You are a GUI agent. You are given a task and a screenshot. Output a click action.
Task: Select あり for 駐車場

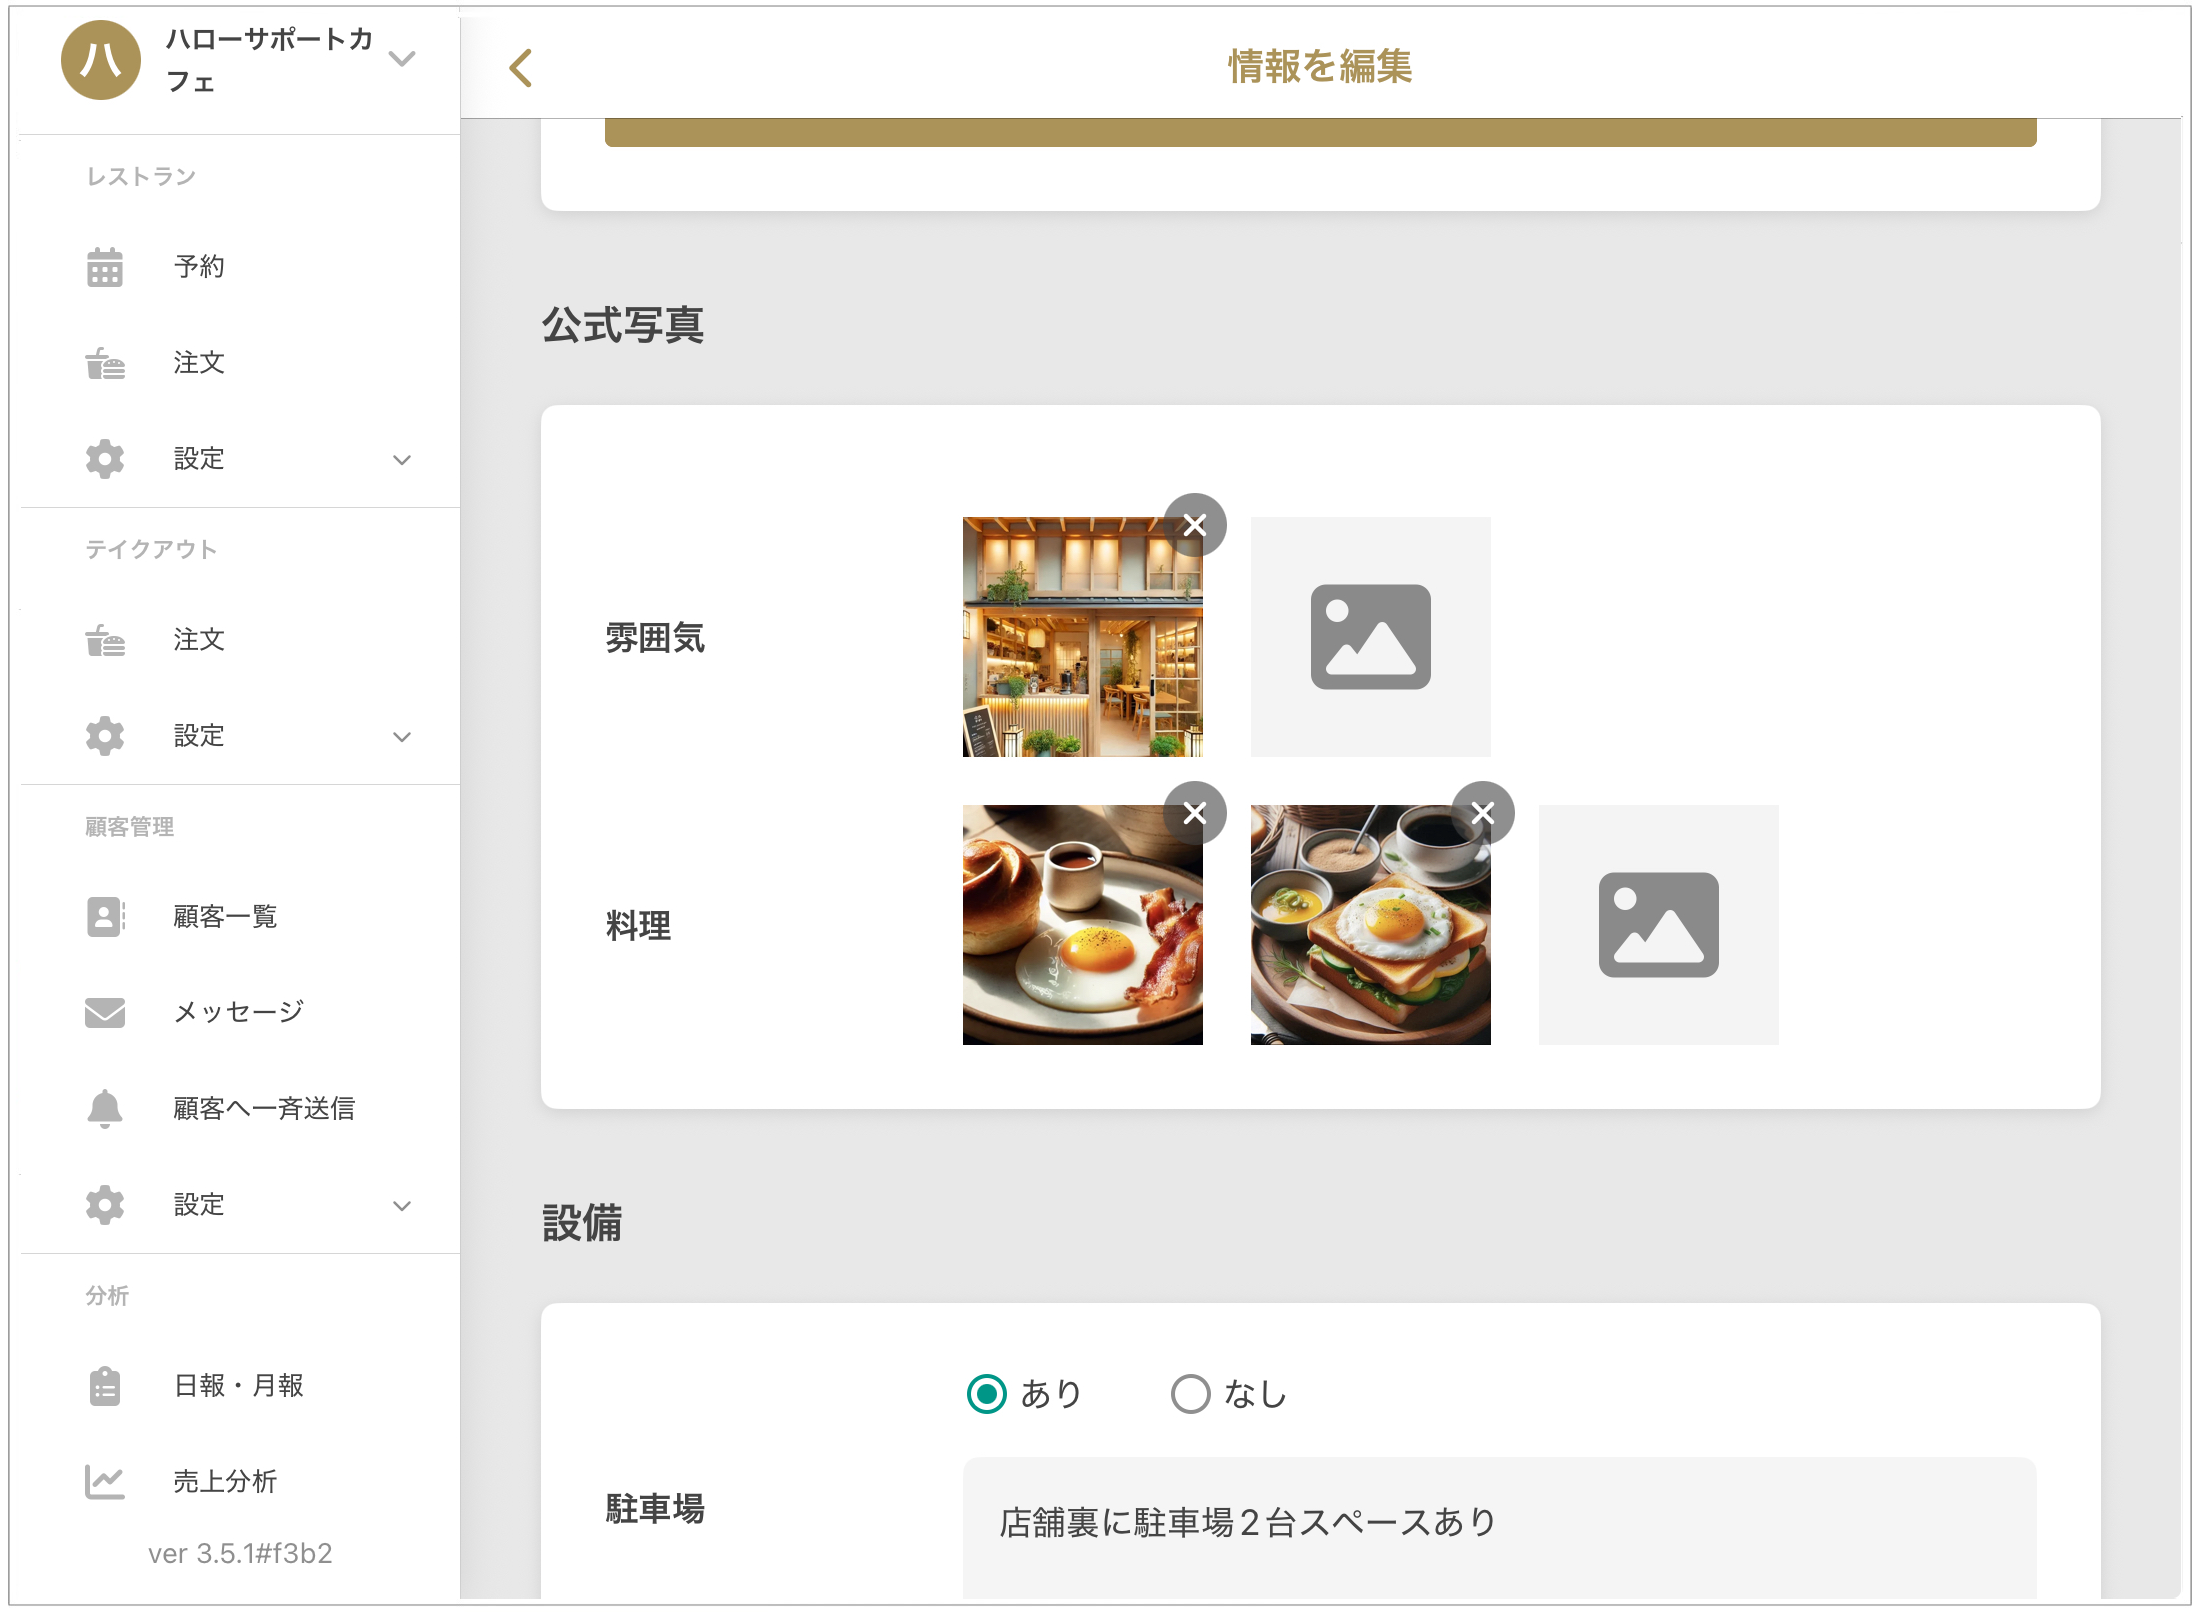tap(987, 1394)
